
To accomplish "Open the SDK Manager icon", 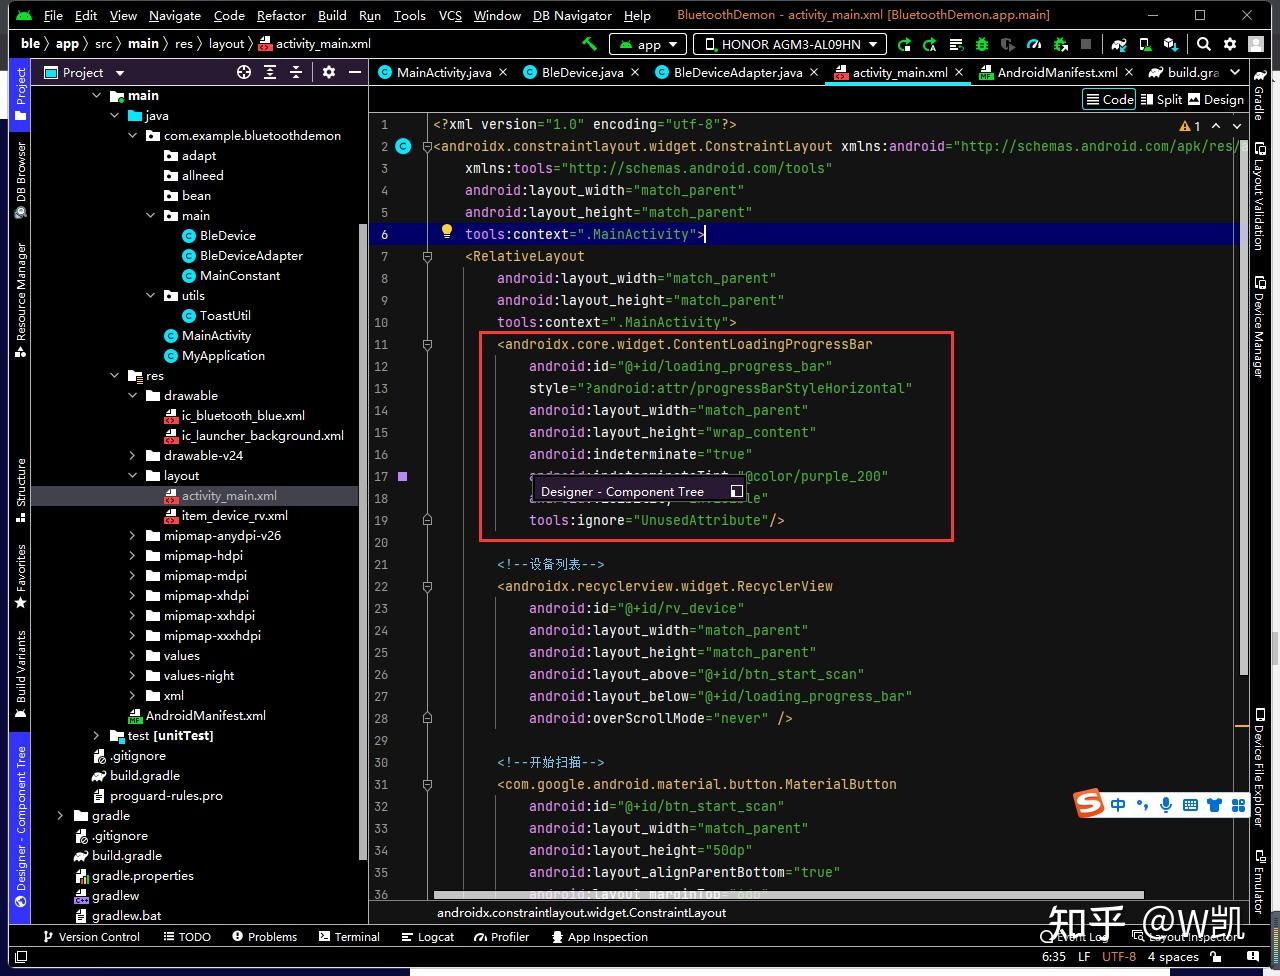I will 1170,44.
